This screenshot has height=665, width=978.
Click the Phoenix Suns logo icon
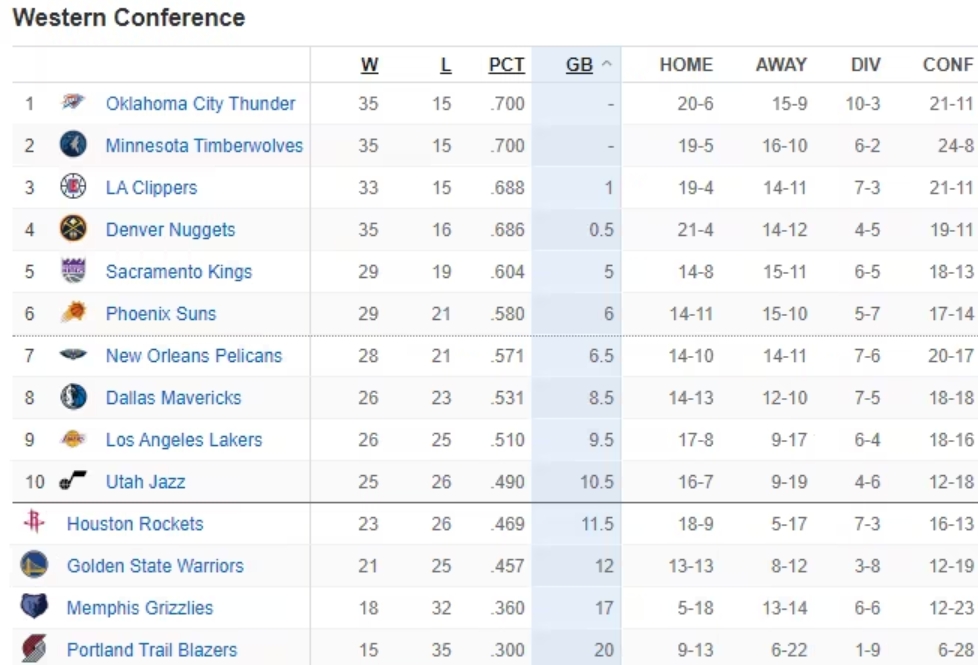coord(73,313)
